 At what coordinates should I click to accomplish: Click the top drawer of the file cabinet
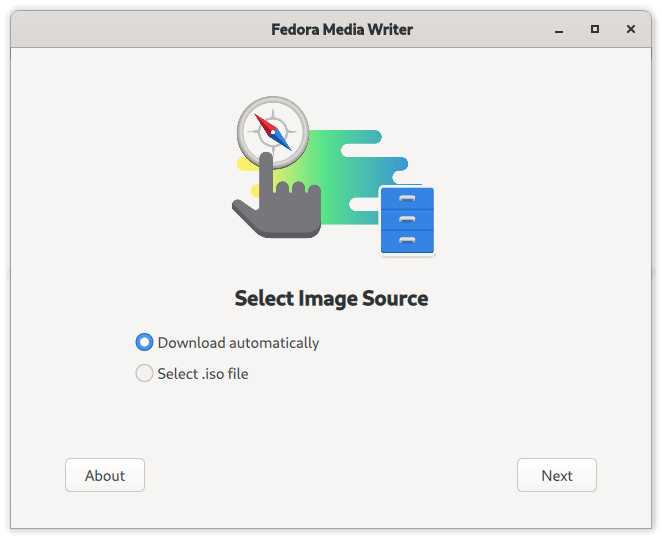coord(407,198)
